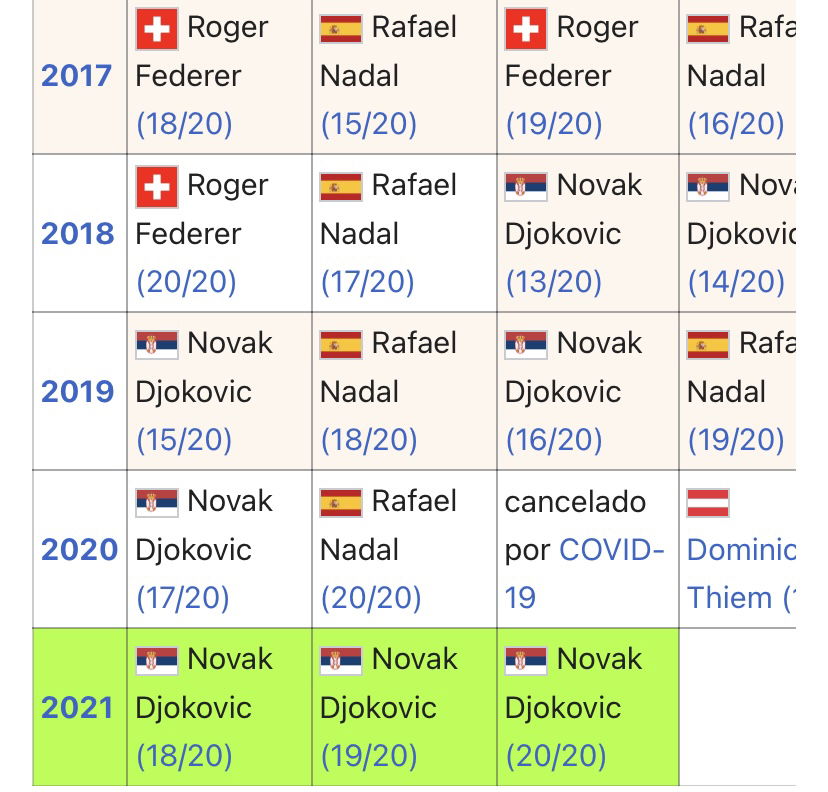The width and height of the screenshot is (828, 792).
Task: Click the (19/20) link in 2017 Federer cell
Action: coord(554,124)
